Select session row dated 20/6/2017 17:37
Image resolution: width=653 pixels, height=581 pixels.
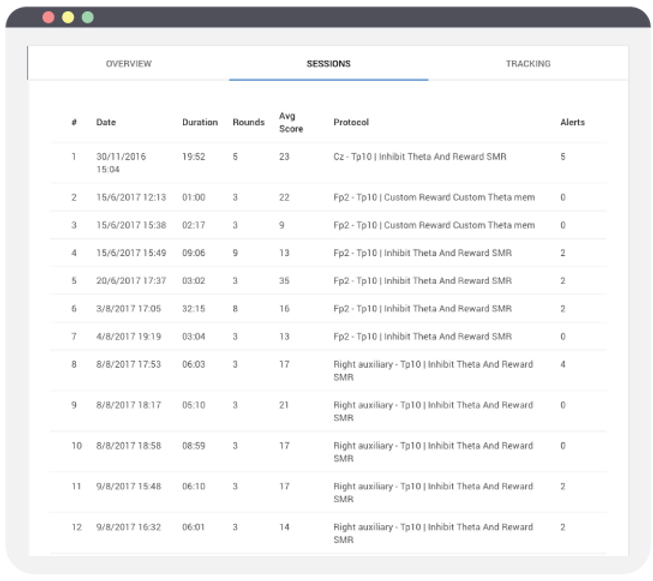131,282
